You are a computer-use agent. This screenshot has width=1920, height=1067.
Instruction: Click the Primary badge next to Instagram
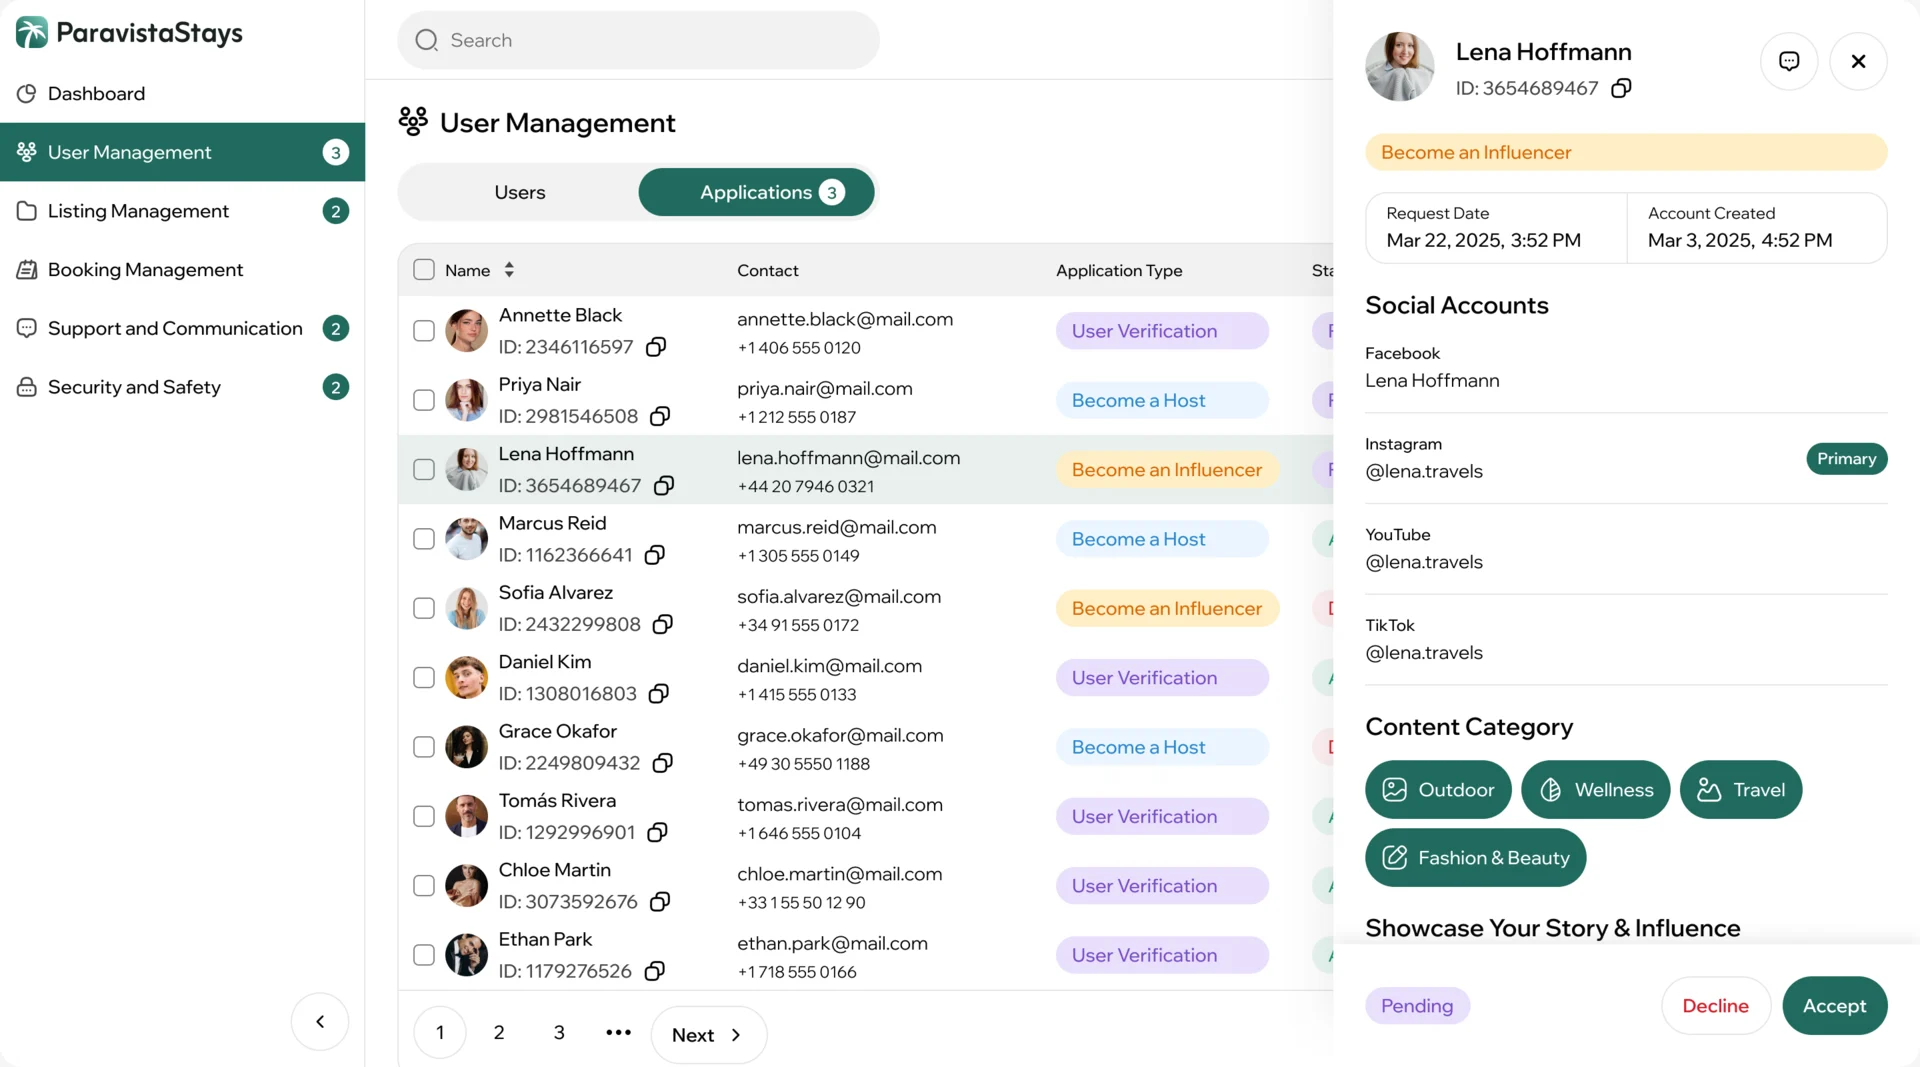[1846, 459]
